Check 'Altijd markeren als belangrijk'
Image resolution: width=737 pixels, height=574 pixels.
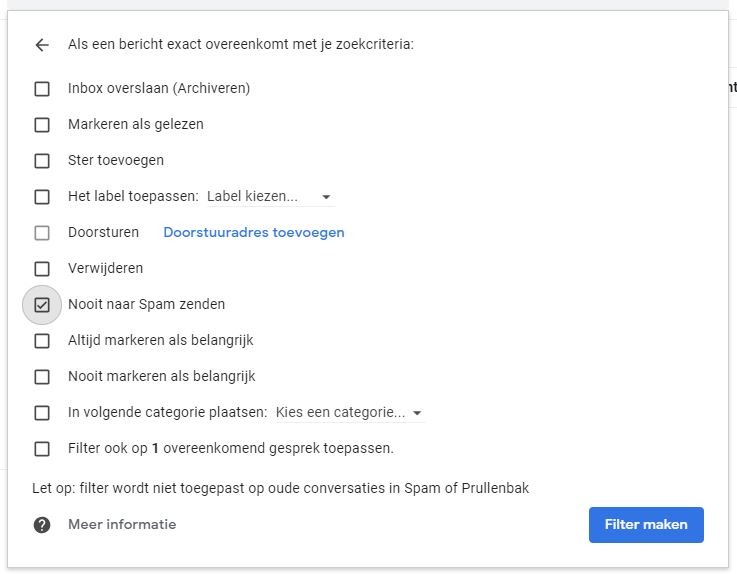42,341
